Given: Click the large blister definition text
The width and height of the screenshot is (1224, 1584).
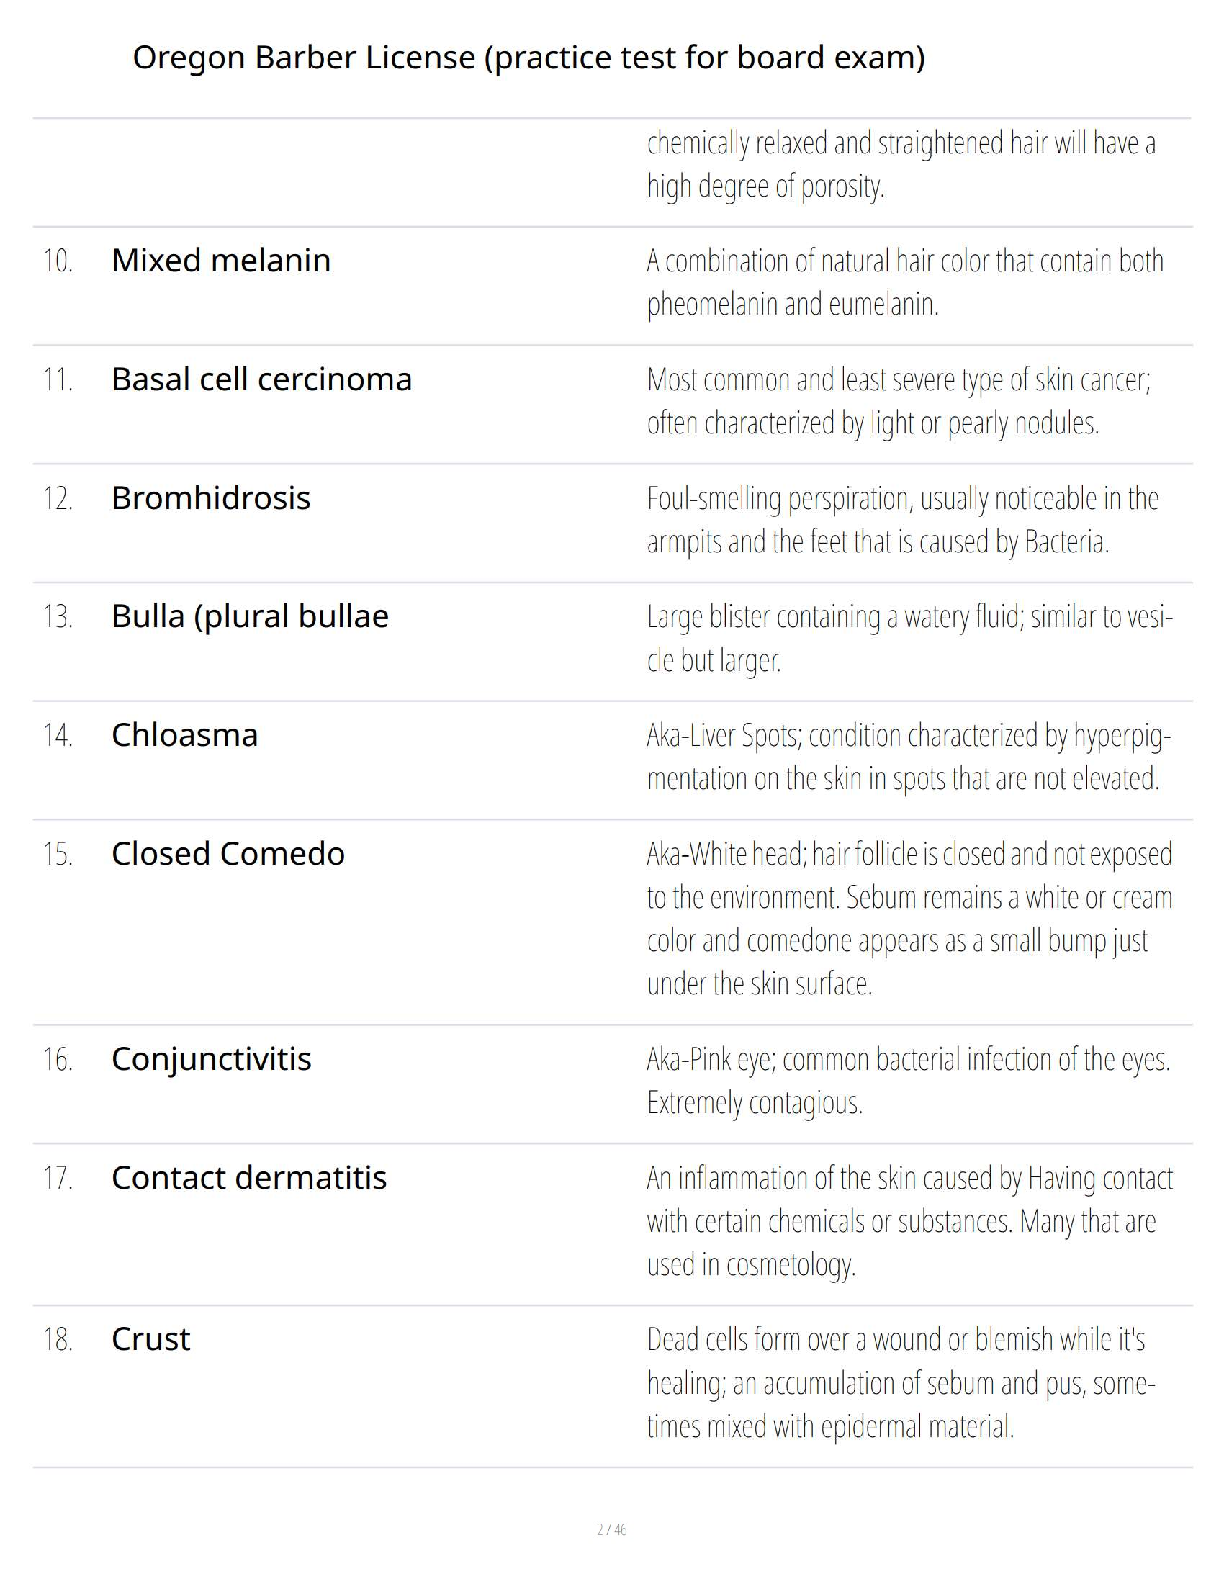Looking at the screenshot, I should [908, 638].
